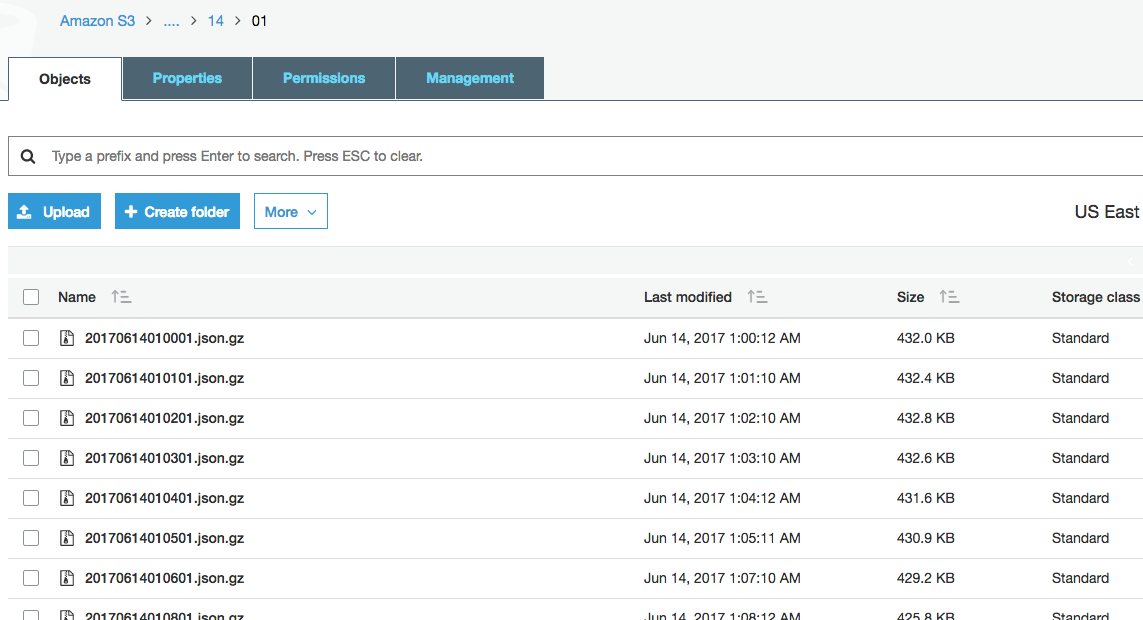Image resolution: width=1143 pixels, height=620 pixels.
Task: Switch to the Properties tab
Action: pos(187,78)
